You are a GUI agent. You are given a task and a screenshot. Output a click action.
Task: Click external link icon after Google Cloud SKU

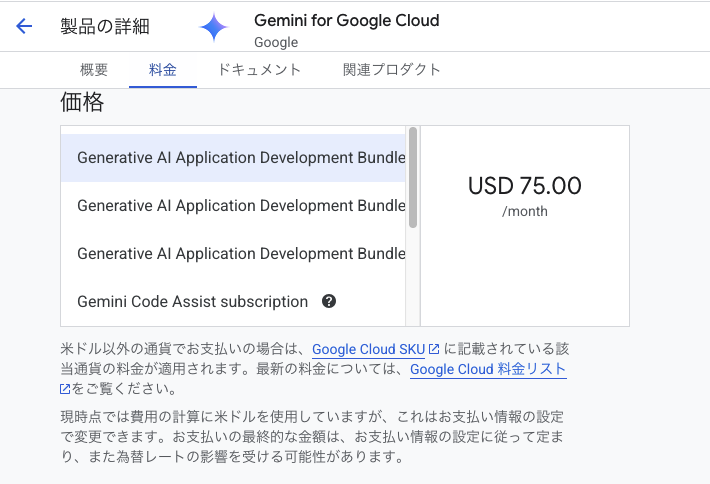[x=434, y=349]
